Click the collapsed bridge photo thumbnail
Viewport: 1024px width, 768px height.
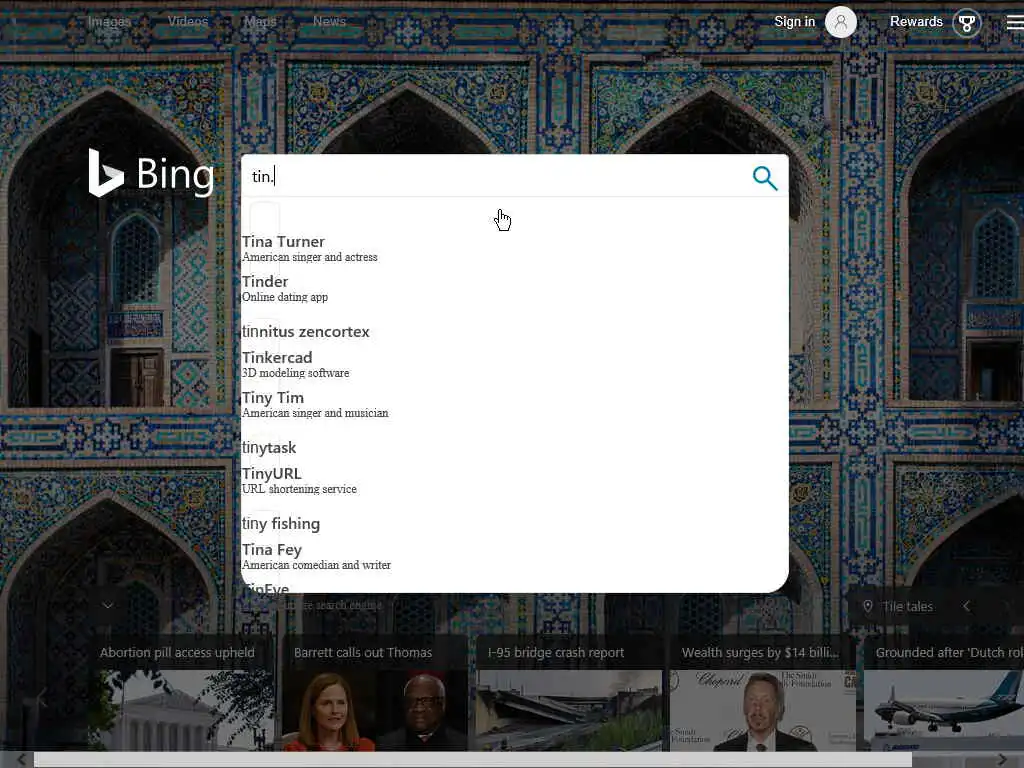[569, 711]
